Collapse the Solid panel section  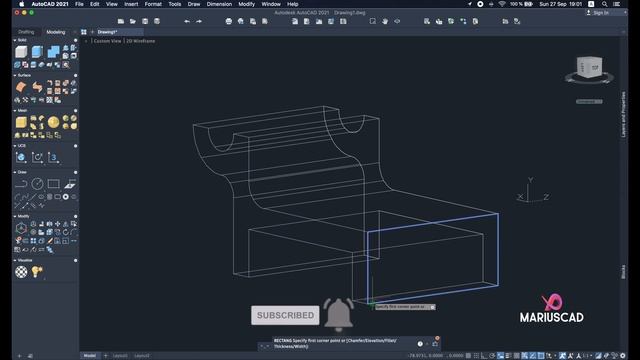(x=15, y=40)
